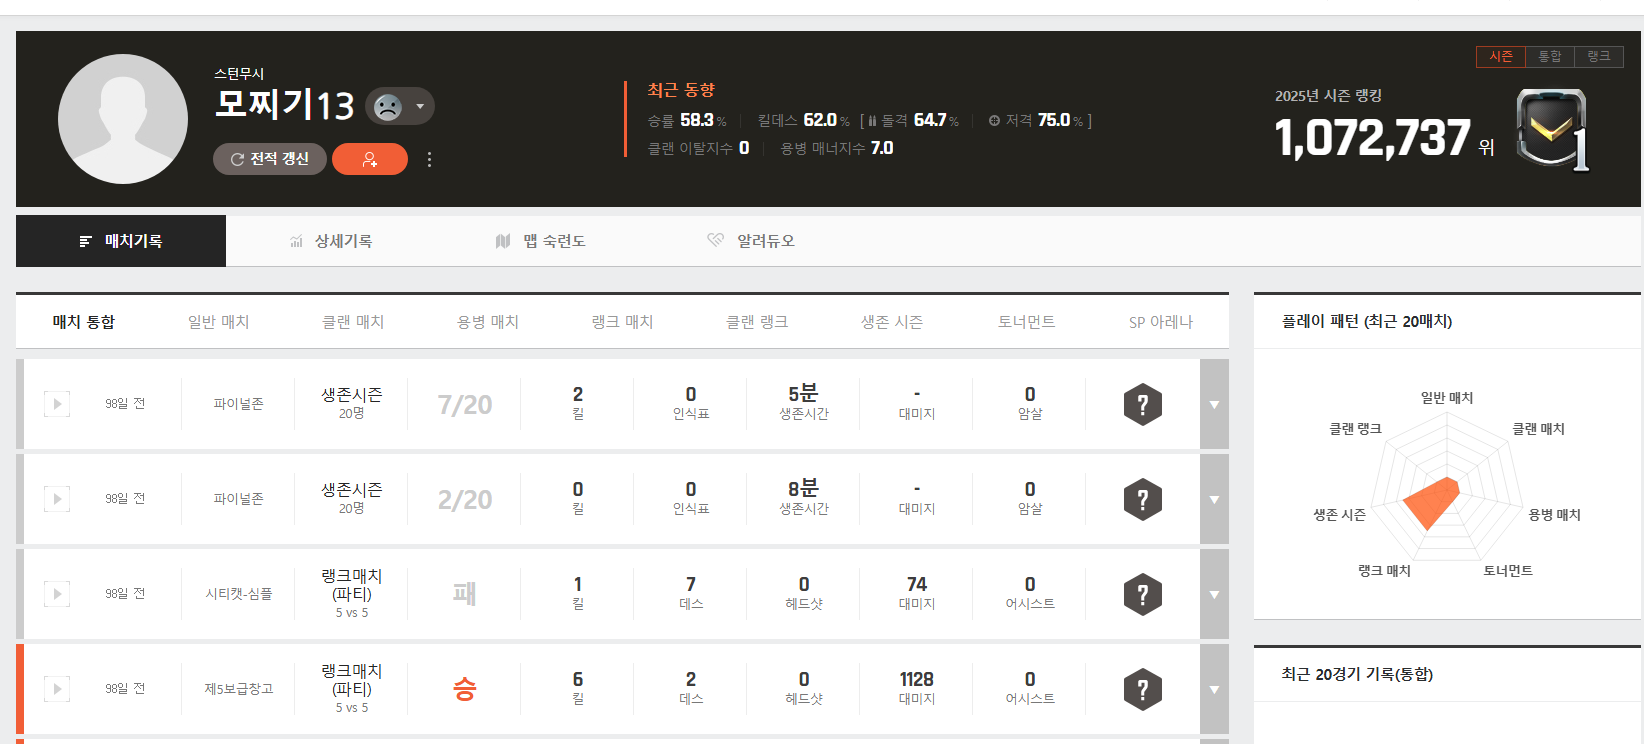The width and height of the screenshot is (1644, 744).
Task: Switch ranking view to 통합
Action: (1549, 57)
